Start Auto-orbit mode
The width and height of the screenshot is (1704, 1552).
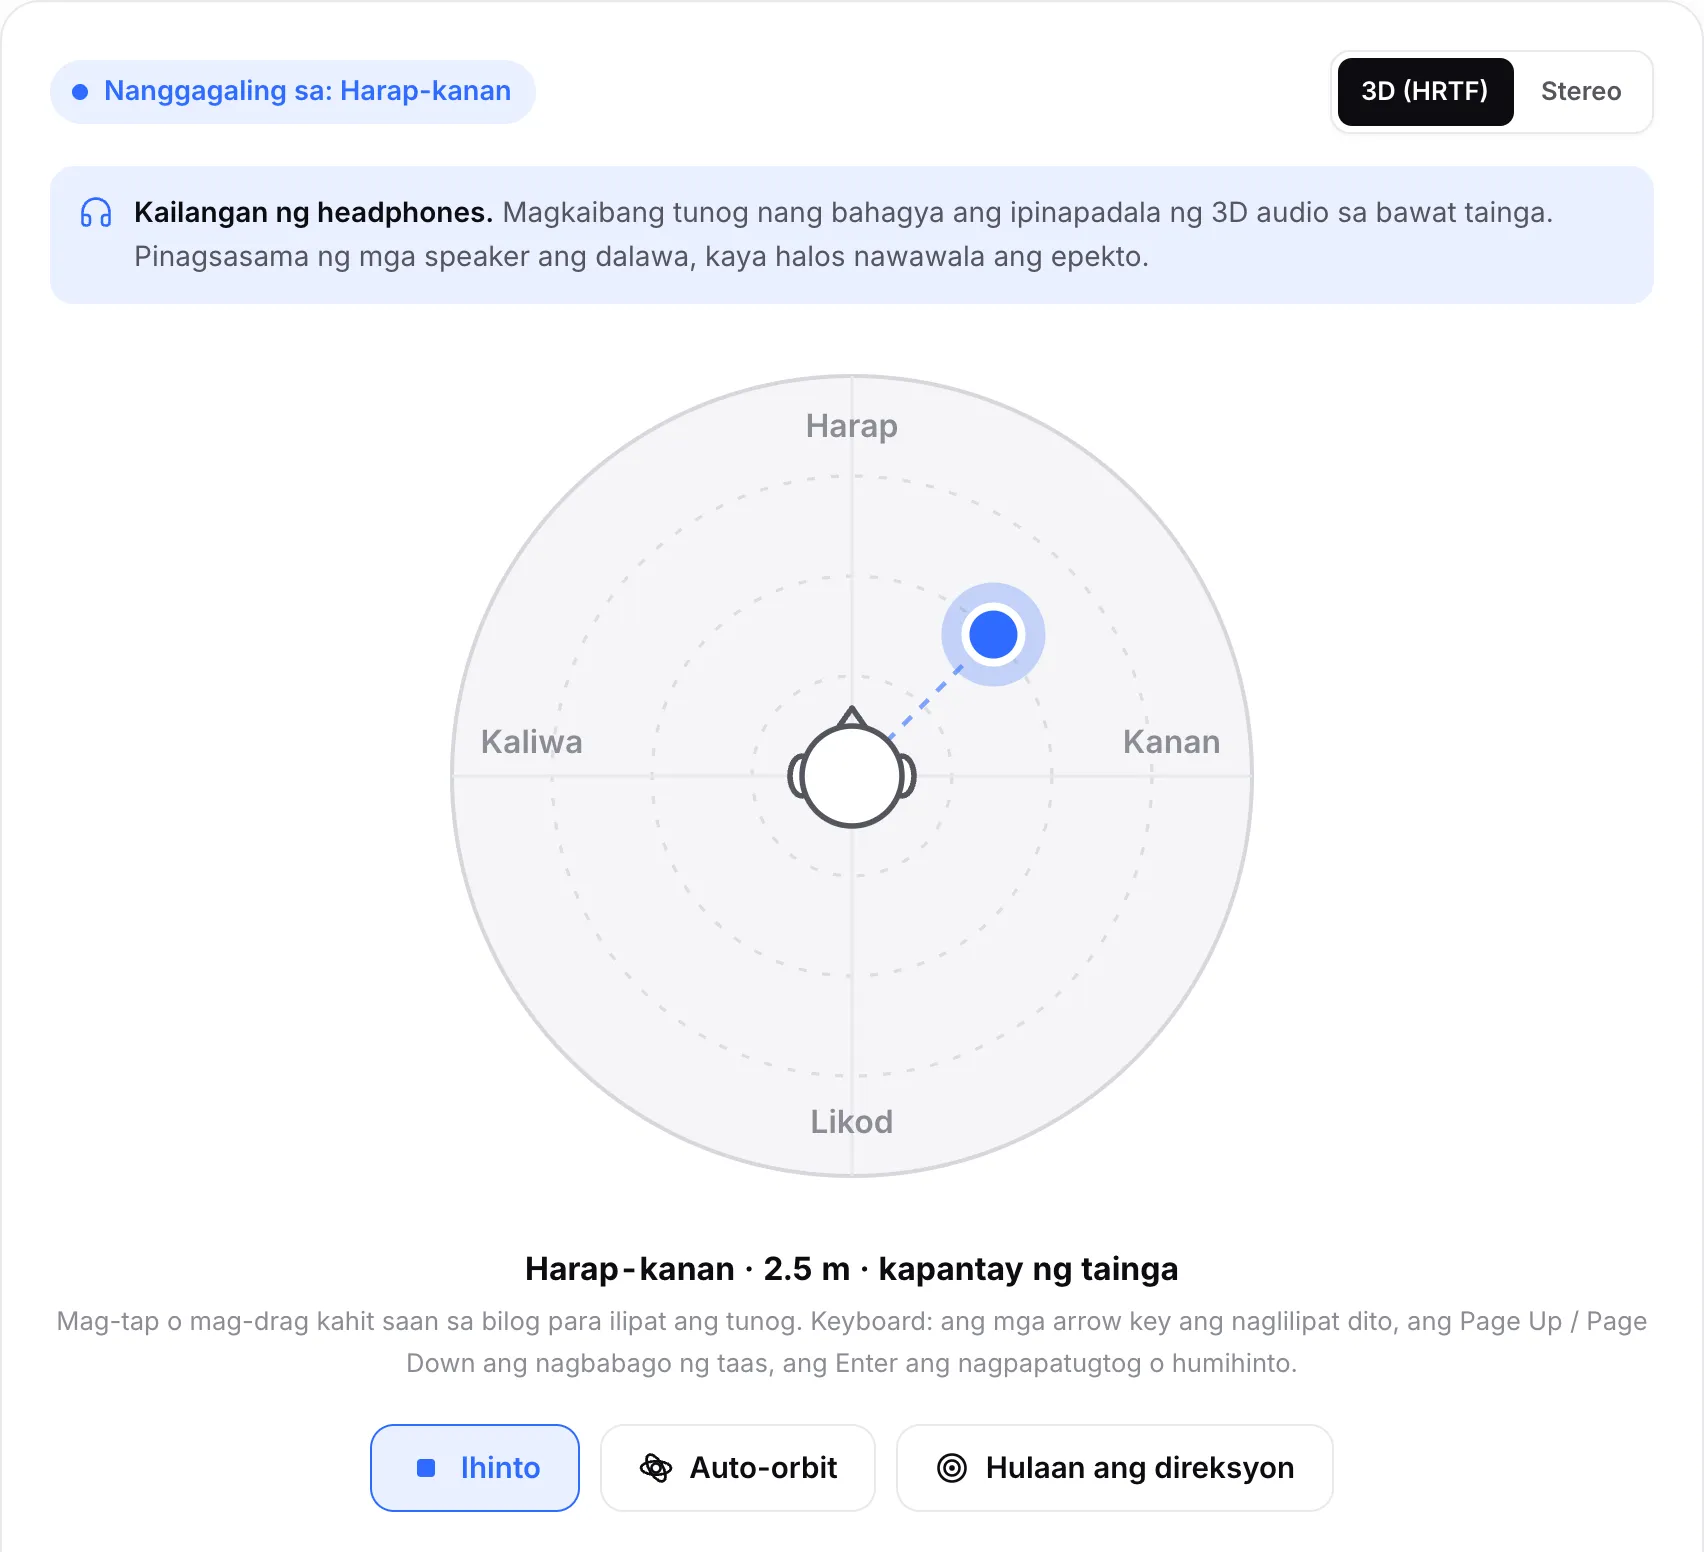pyautogui.click(x=738, y=1468)
